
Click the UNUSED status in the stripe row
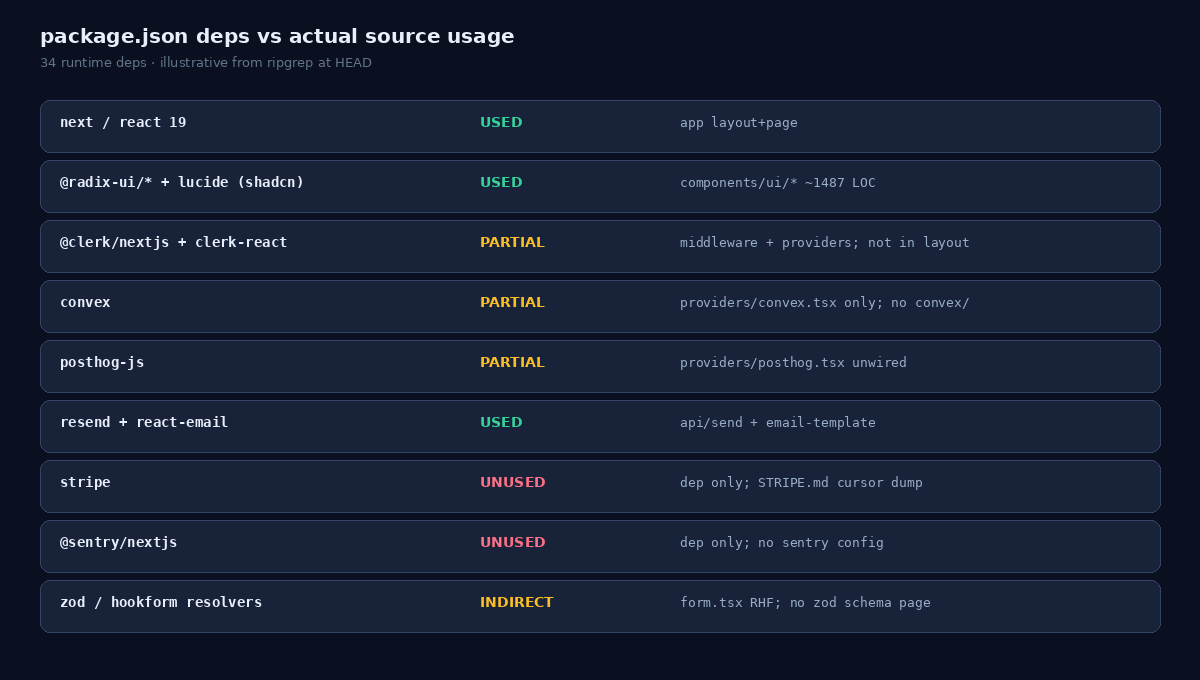(x=513, y=483)
